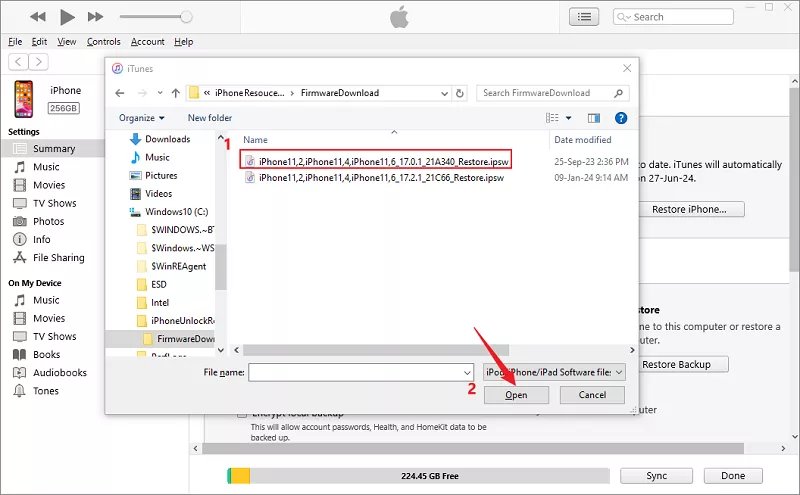The image size is (800, 495).
Task: Open the file type filter dropdown
Action: tap(554, 373)
